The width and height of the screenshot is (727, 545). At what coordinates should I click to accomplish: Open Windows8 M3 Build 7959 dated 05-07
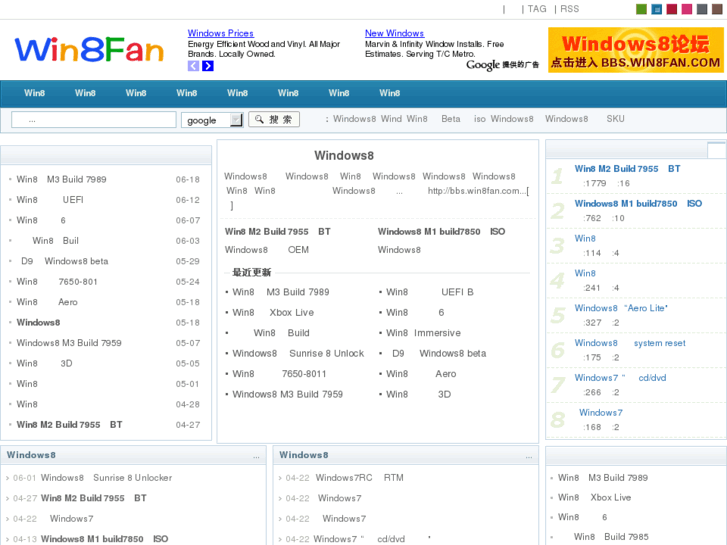pyautogui.click(x=69, y=343)
